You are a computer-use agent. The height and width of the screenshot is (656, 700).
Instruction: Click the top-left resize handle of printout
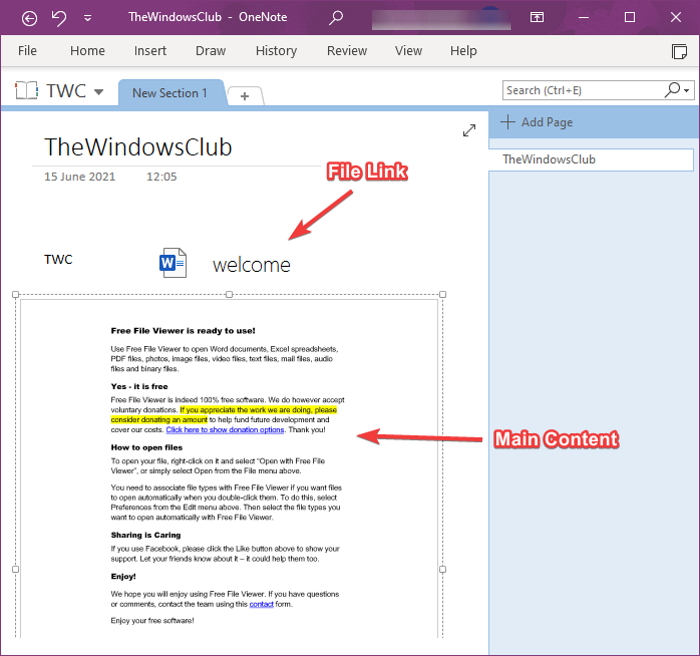[x=16, y=294]
